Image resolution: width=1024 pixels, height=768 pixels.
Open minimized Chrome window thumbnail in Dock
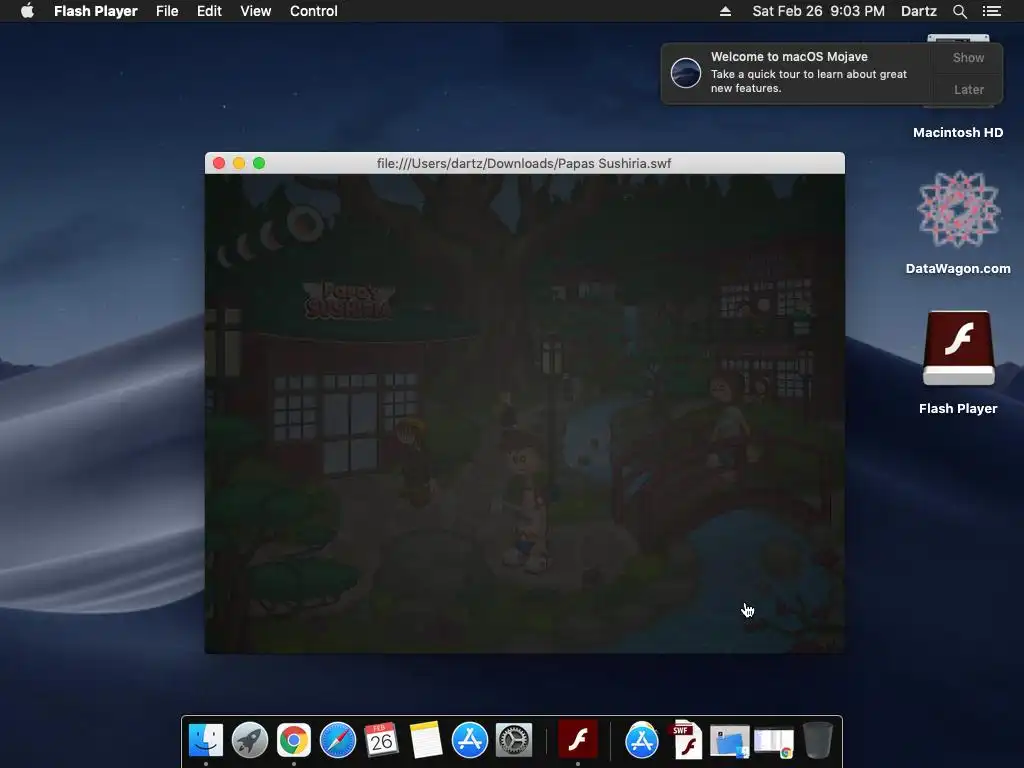tap(774, 743)
